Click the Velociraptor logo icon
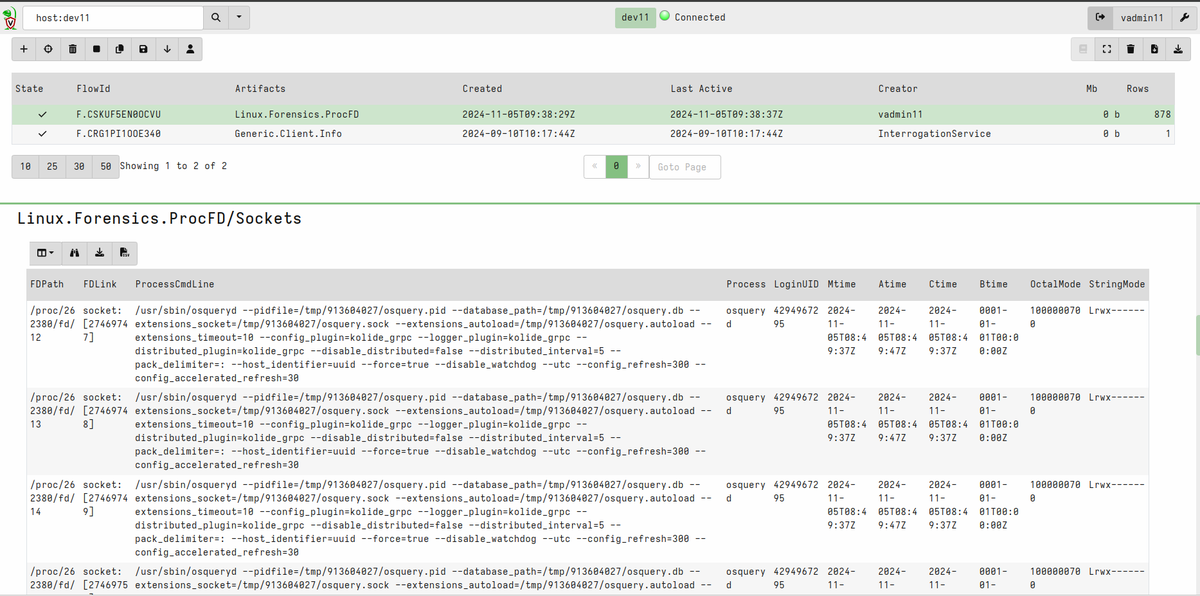 [x=12, y=18]
